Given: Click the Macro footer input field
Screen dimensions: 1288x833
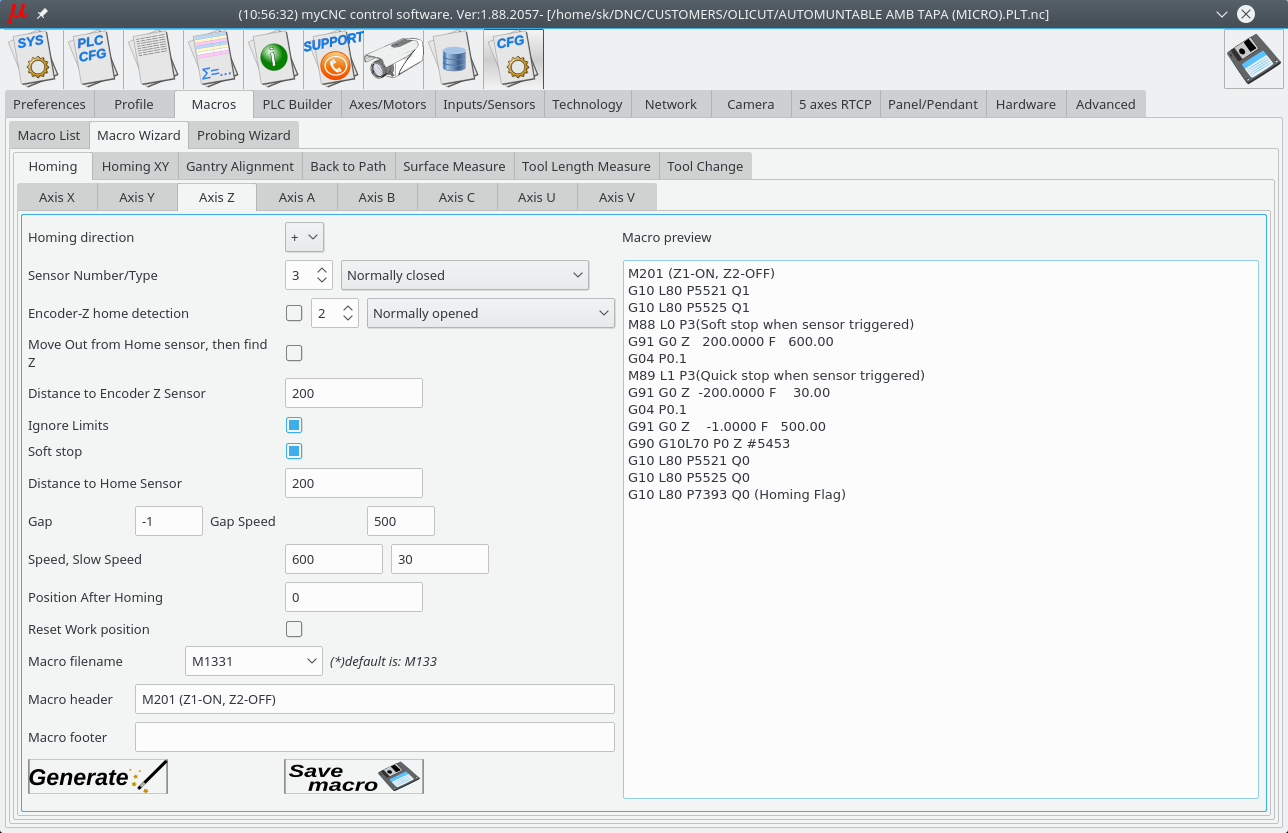Looking at the screenshot, I should pyautogui.click(x=374, y=737).
